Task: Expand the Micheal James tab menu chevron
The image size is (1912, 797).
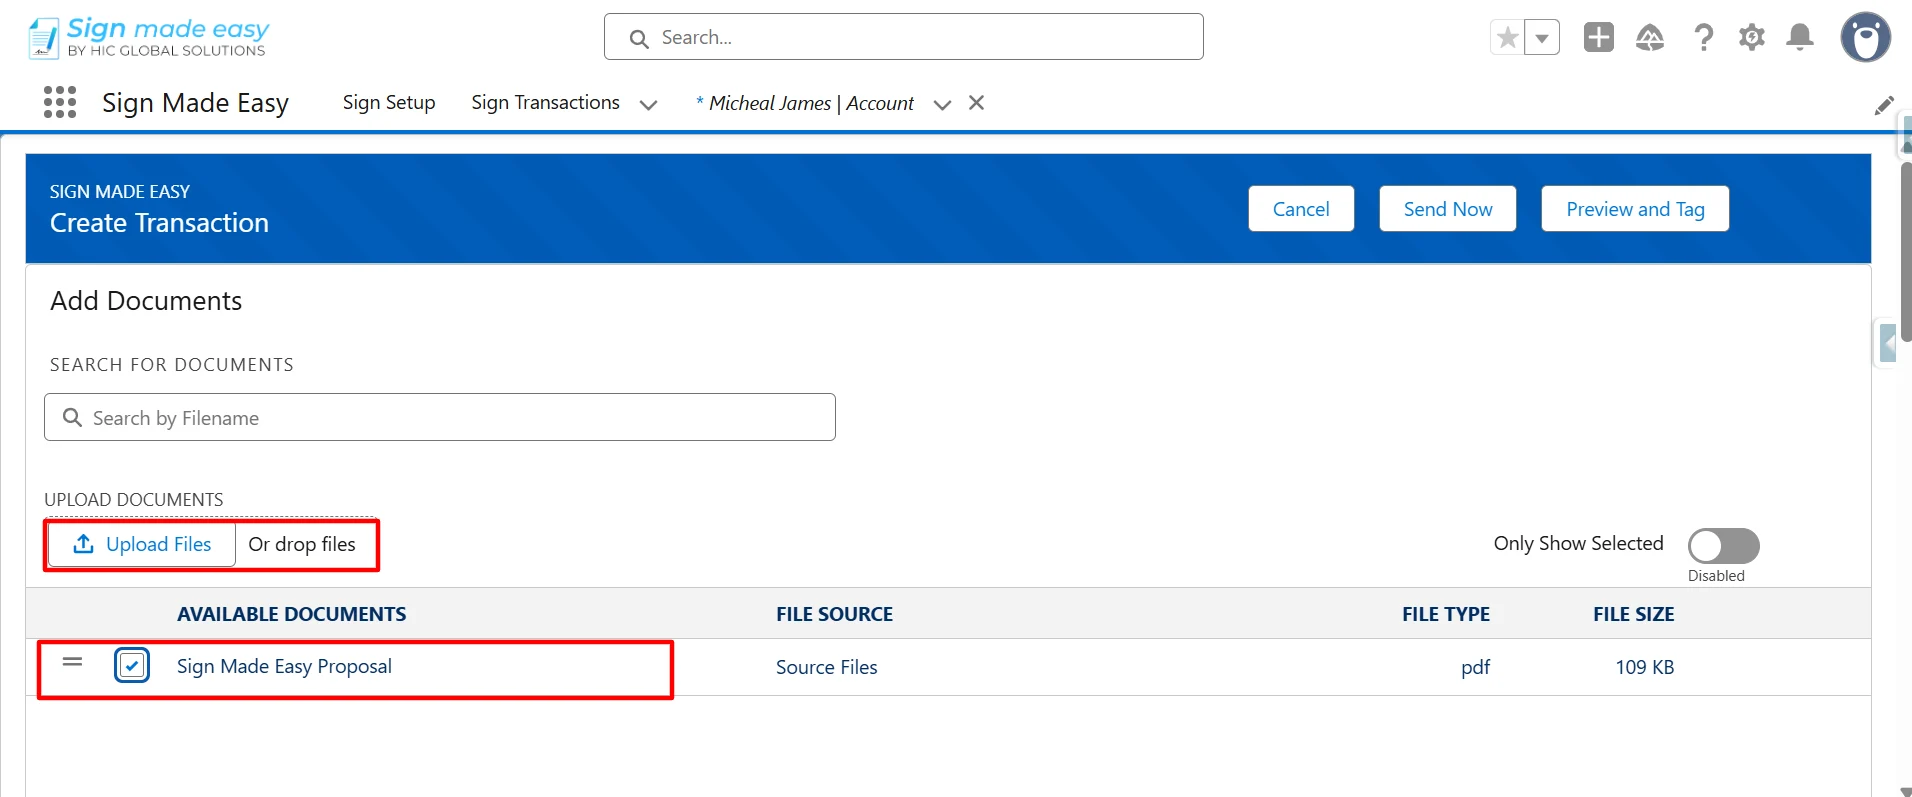Action: pos(942,104)
